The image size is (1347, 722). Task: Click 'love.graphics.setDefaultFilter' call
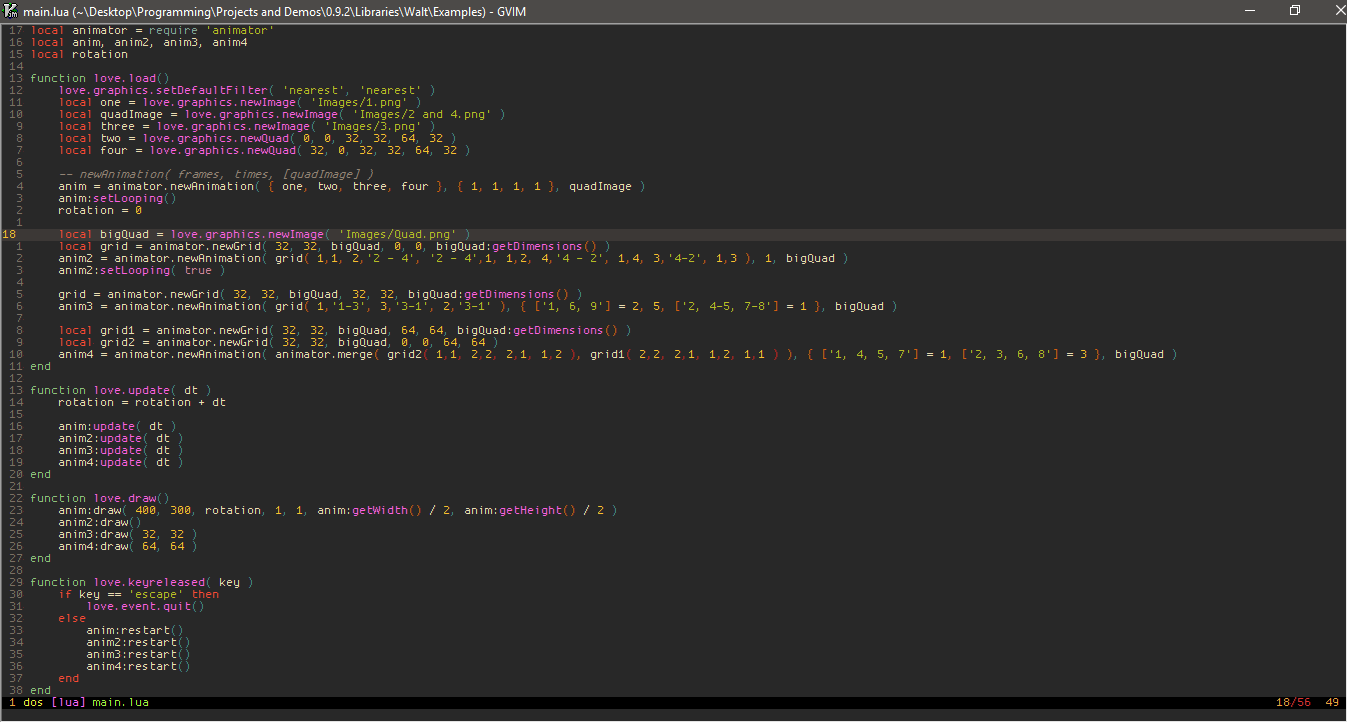click(163, 90)
